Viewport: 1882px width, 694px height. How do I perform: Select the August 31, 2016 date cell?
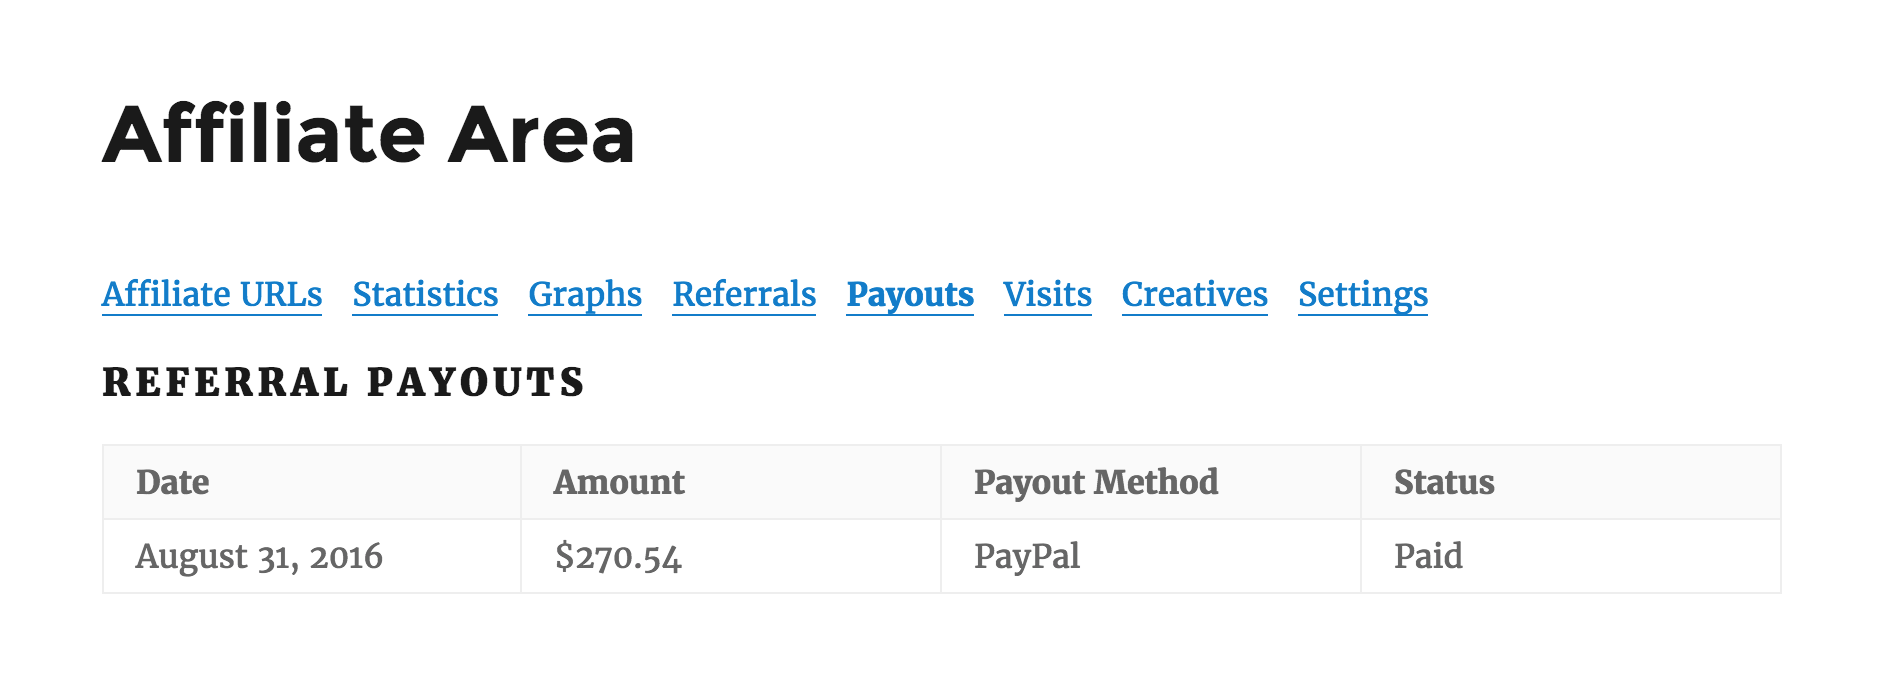259,556
